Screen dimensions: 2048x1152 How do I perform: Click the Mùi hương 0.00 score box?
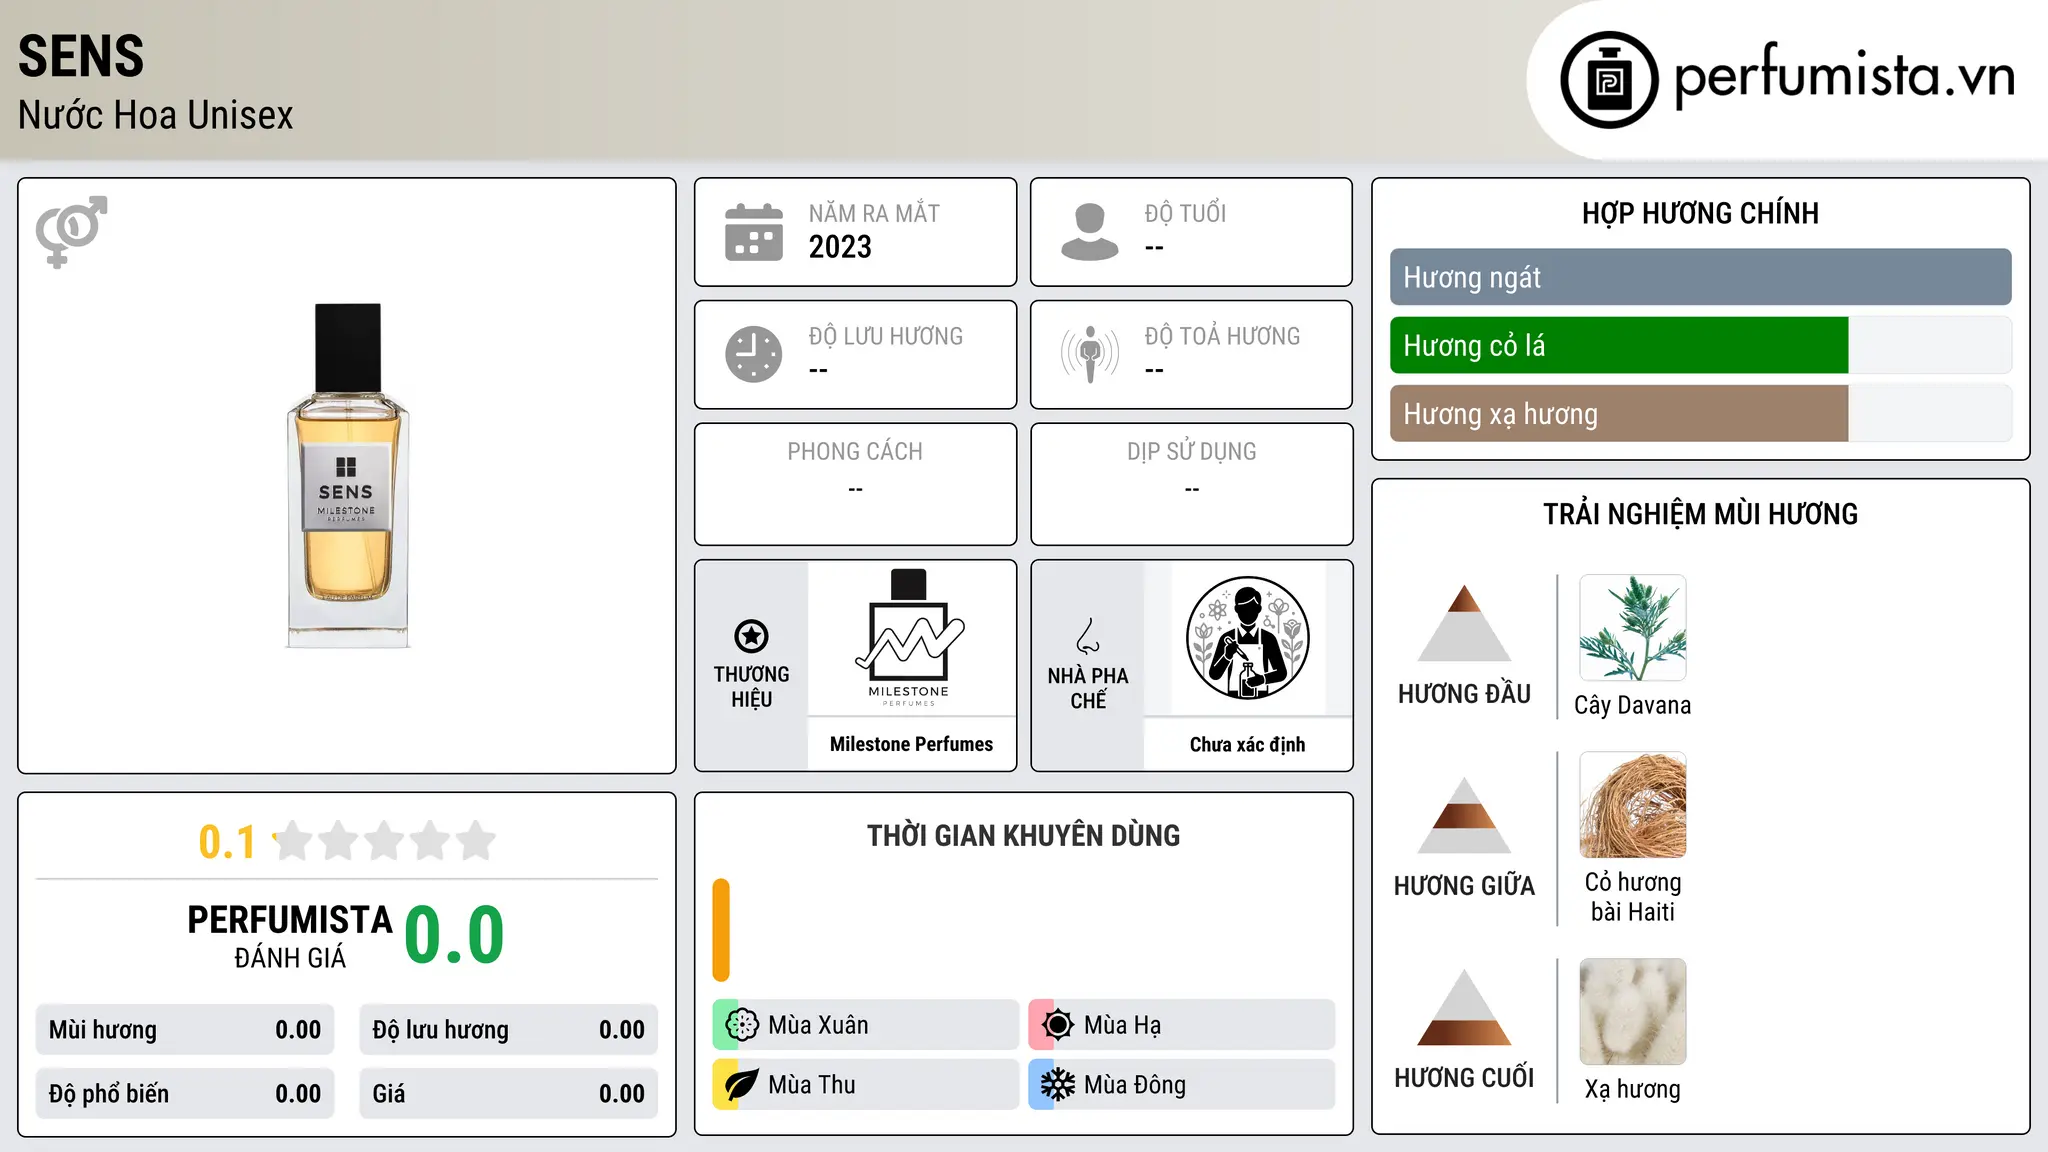185,1030
